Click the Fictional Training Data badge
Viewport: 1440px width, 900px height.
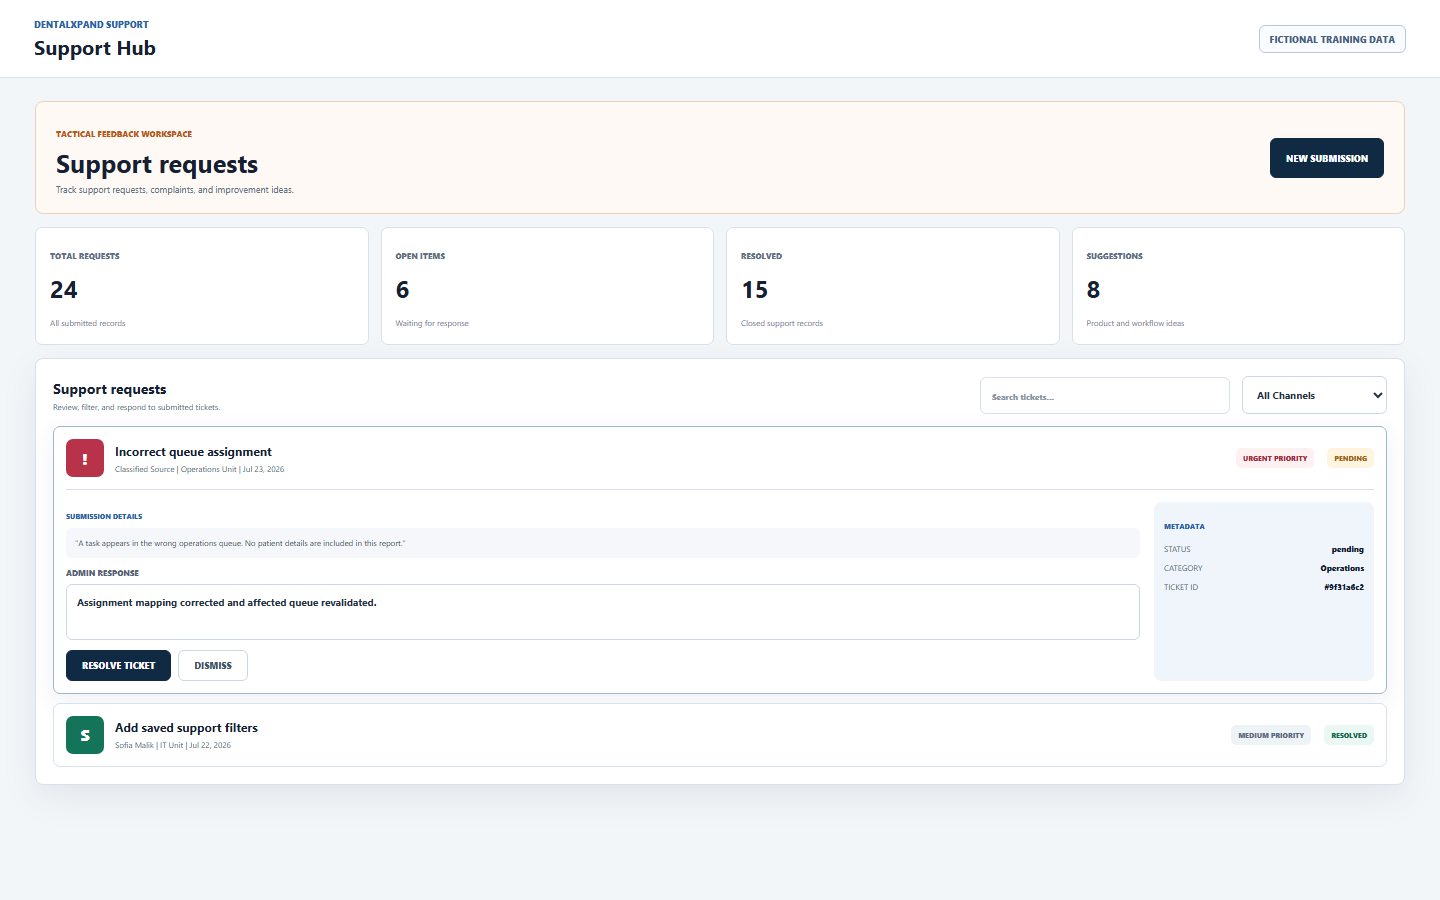(1332, 39)
